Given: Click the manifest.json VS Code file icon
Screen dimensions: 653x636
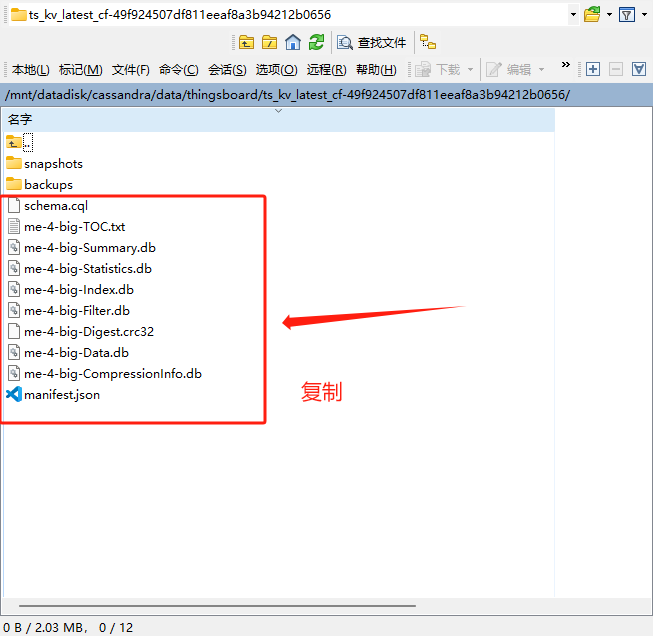Looking at the screenshot, I should point(14,394).
